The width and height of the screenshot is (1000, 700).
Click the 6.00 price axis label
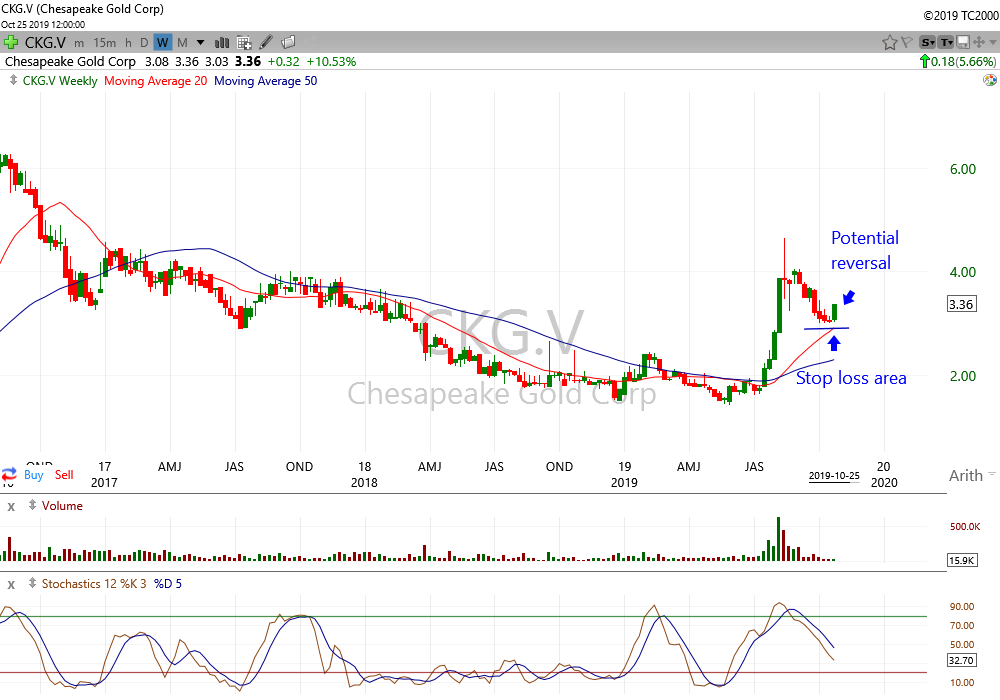tap(962, 169)
